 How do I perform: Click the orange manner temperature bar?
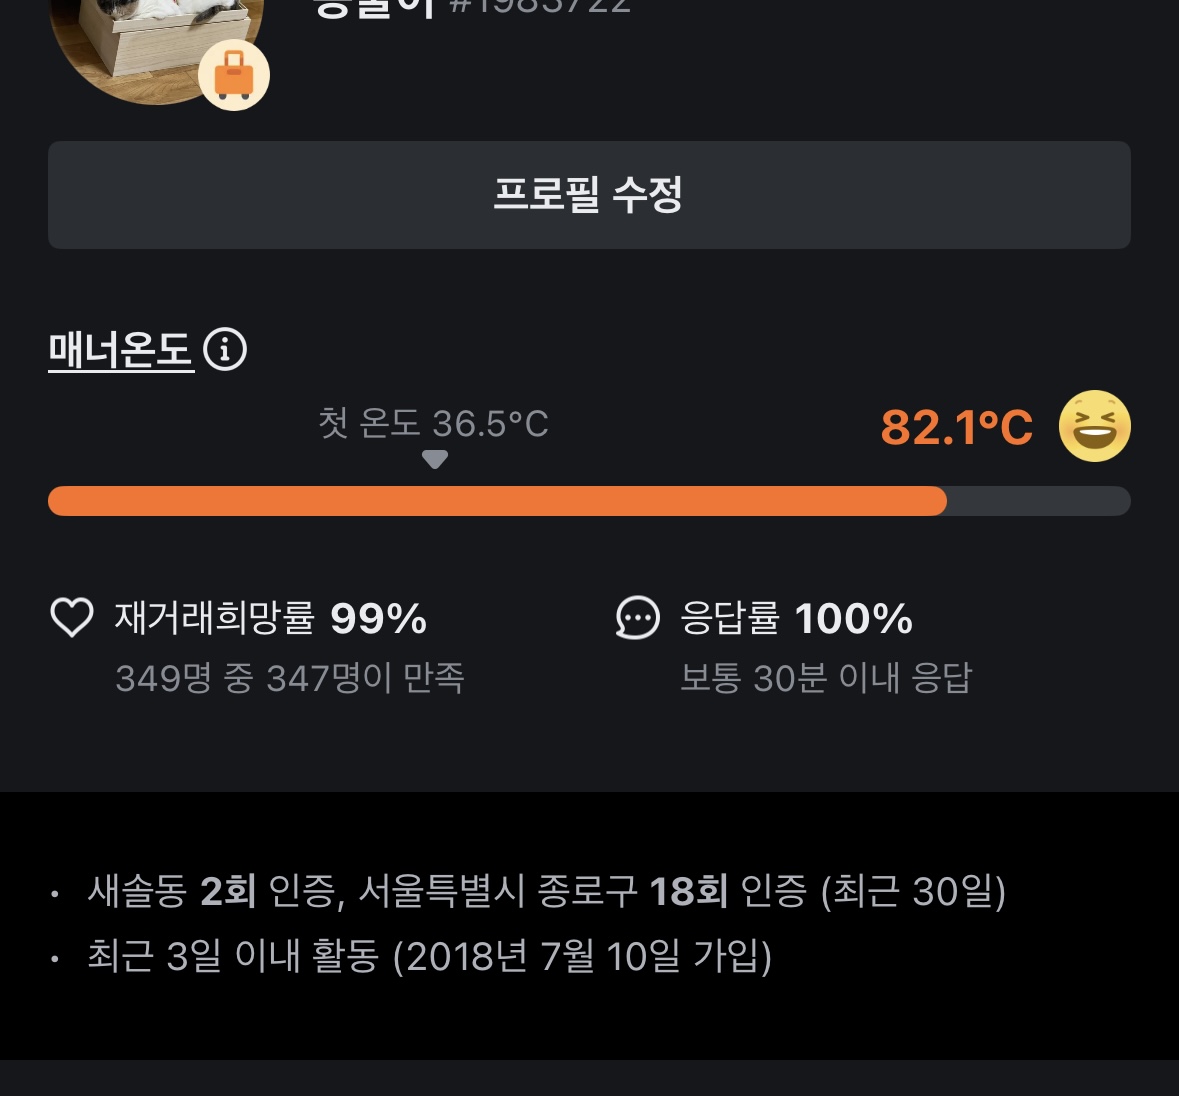497,501
